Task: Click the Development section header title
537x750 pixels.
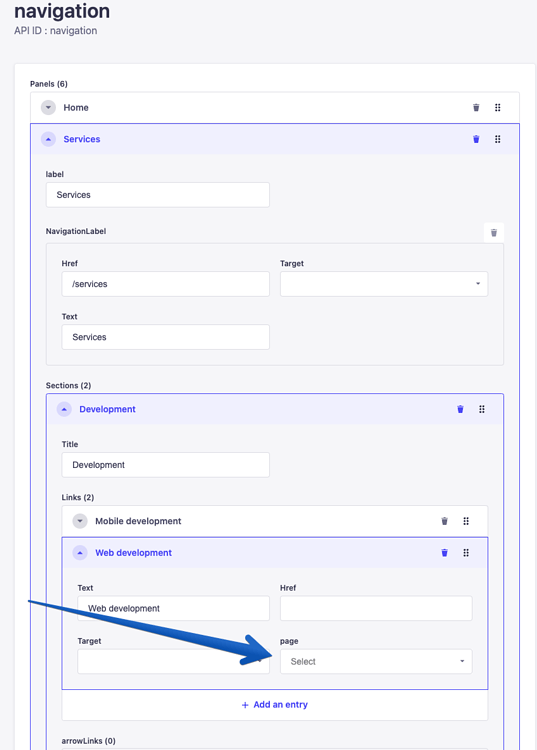Action: click(x=108, y=409)
